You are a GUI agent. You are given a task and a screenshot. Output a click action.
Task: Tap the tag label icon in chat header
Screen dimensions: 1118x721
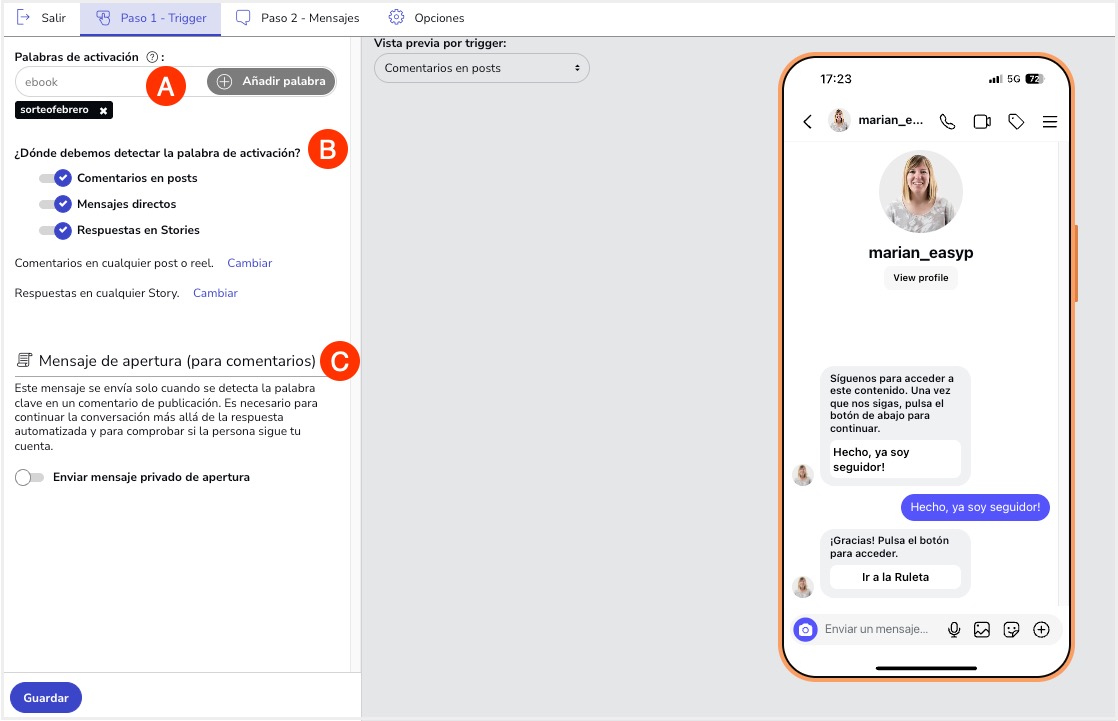pos(1016,122)
